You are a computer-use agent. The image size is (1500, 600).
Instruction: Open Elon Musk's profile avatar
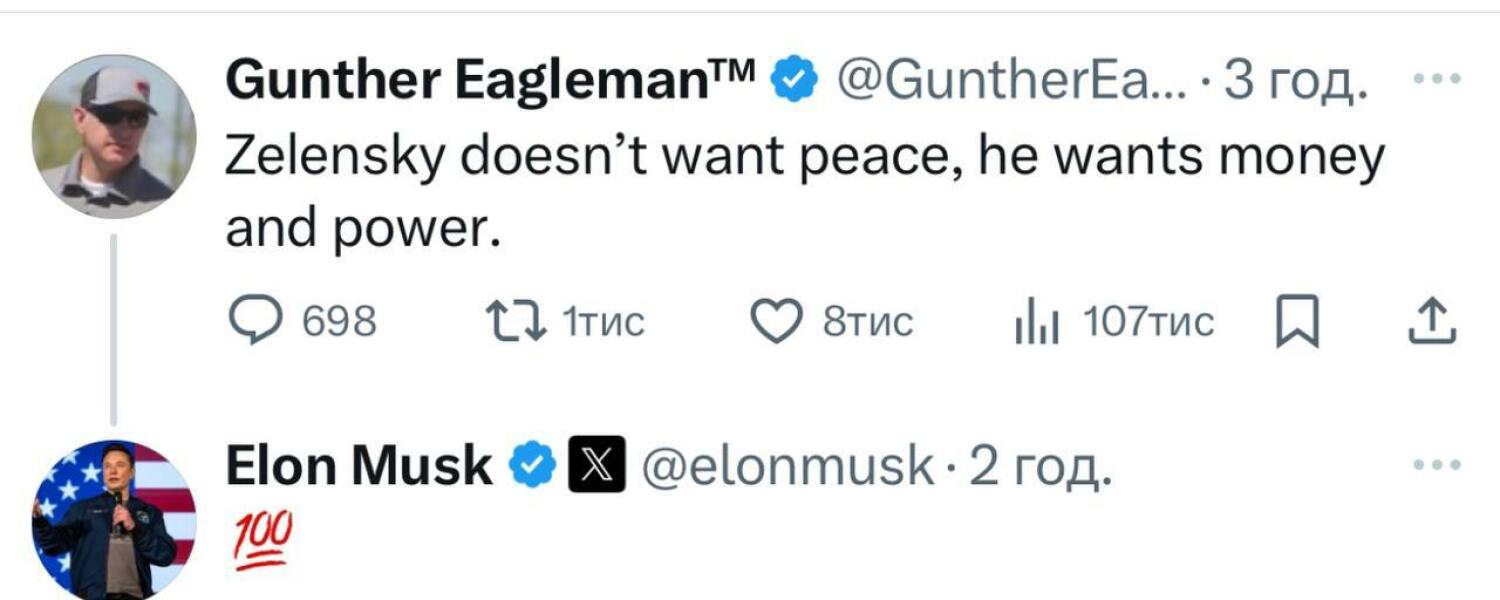[x=112, y=520]
